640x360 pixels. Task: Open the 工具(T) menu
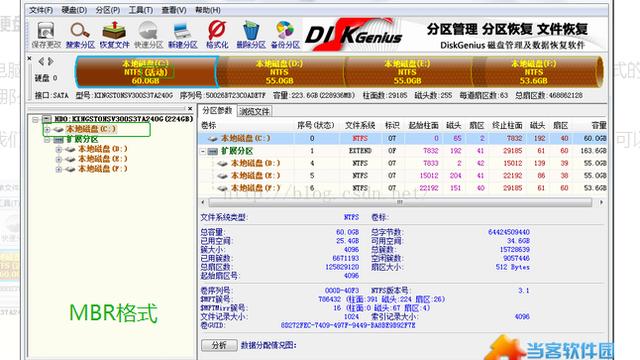(x=141, y=10)
